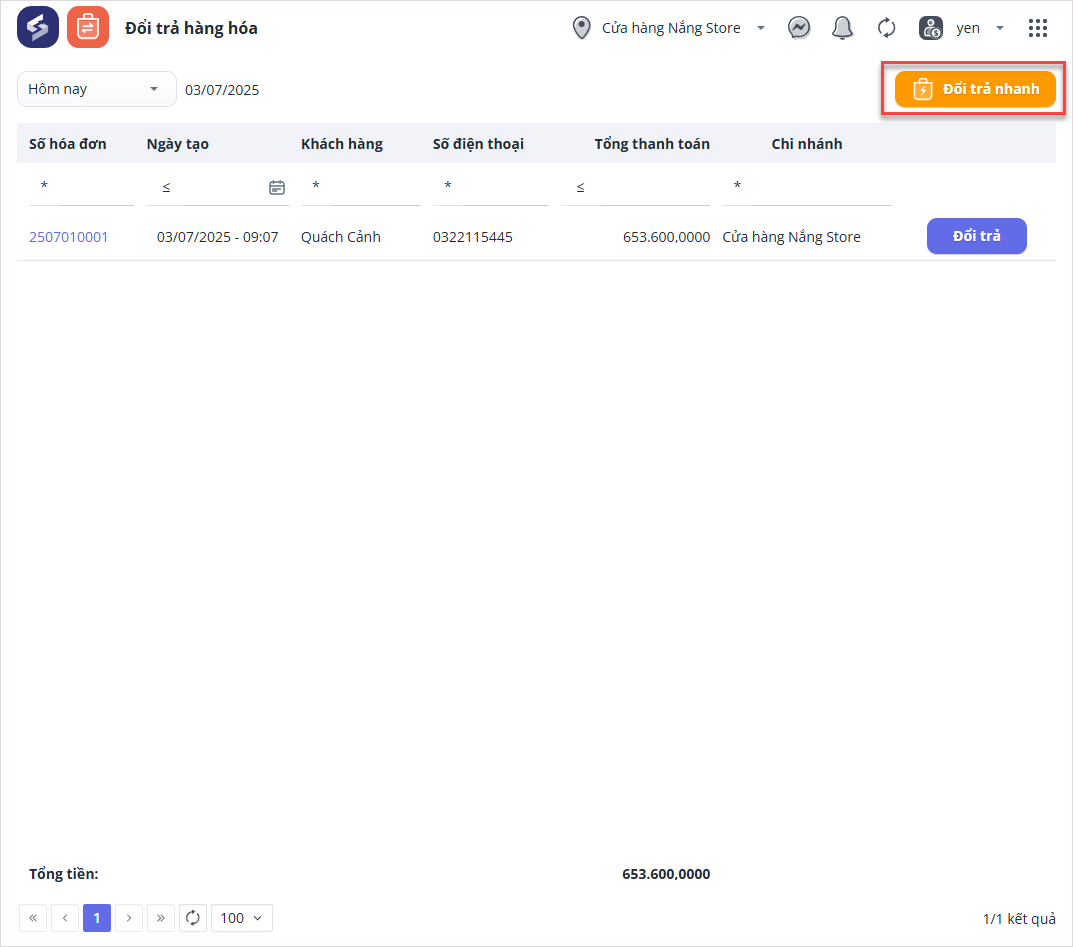Click the Cửa hàng Nắng Store table cell
This screenshot has height=947, width=1073.
(791, 237)
